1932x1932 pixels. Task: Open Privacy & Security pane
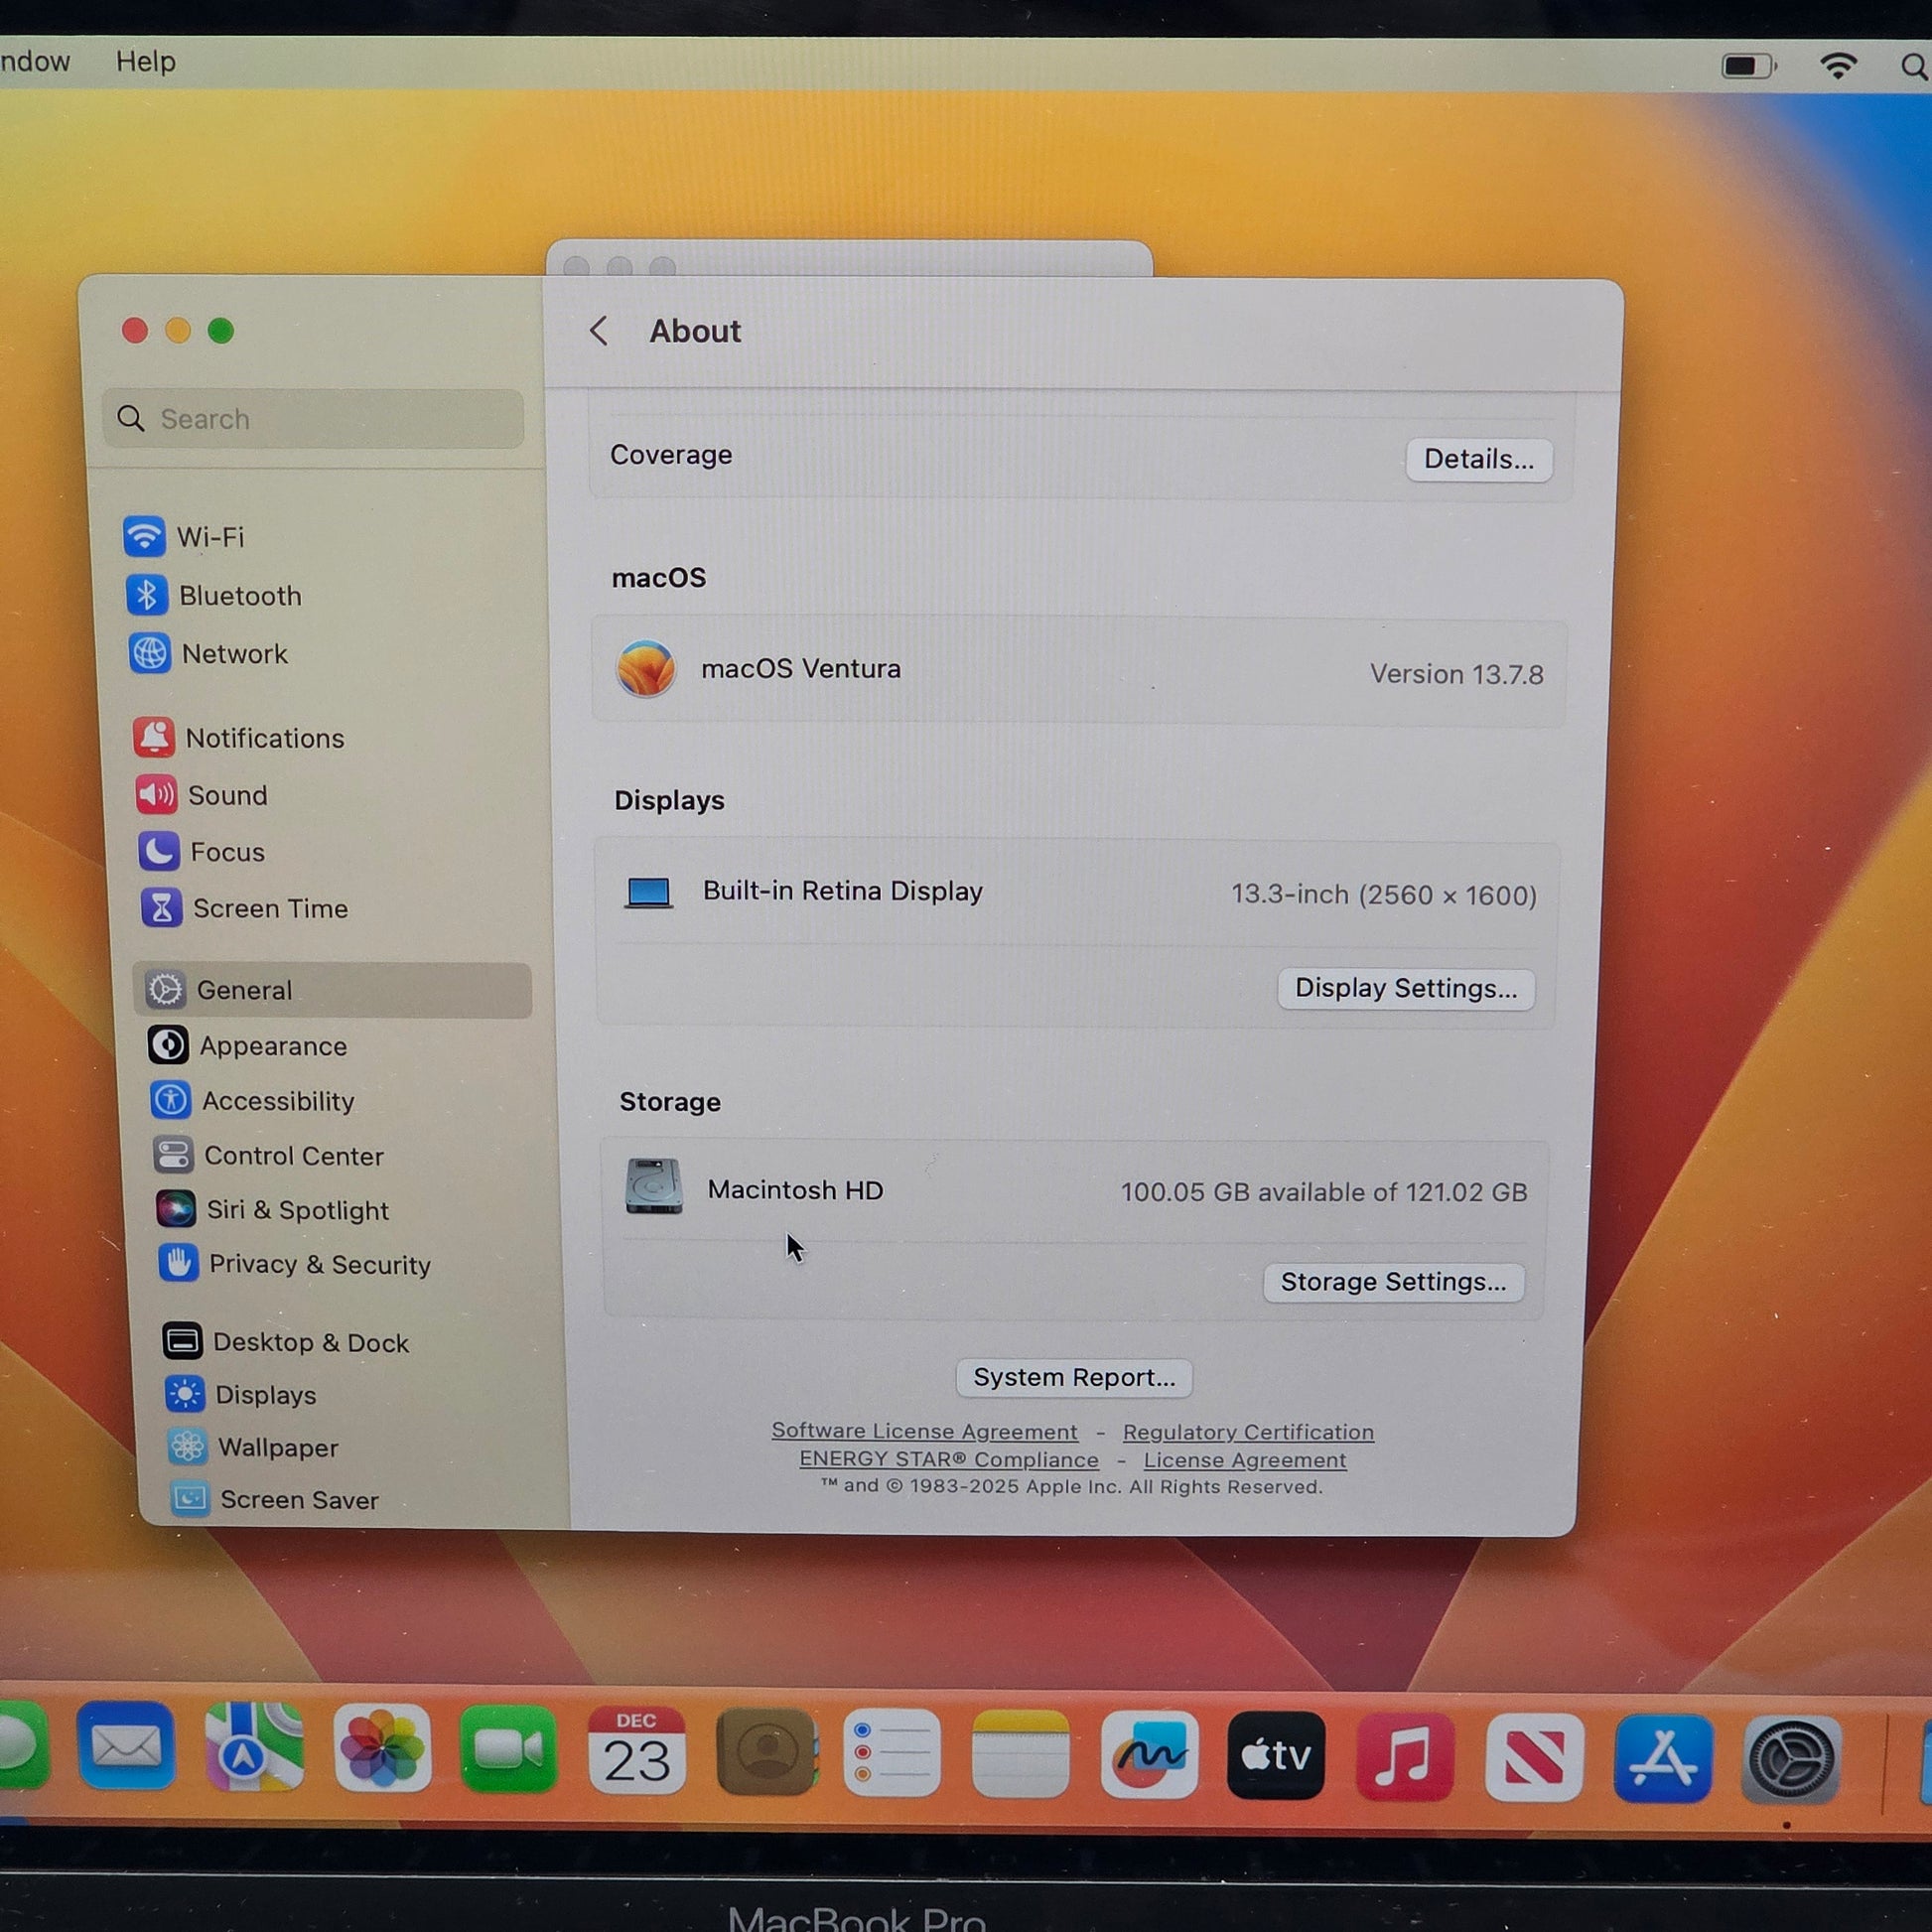(318, 1264)
